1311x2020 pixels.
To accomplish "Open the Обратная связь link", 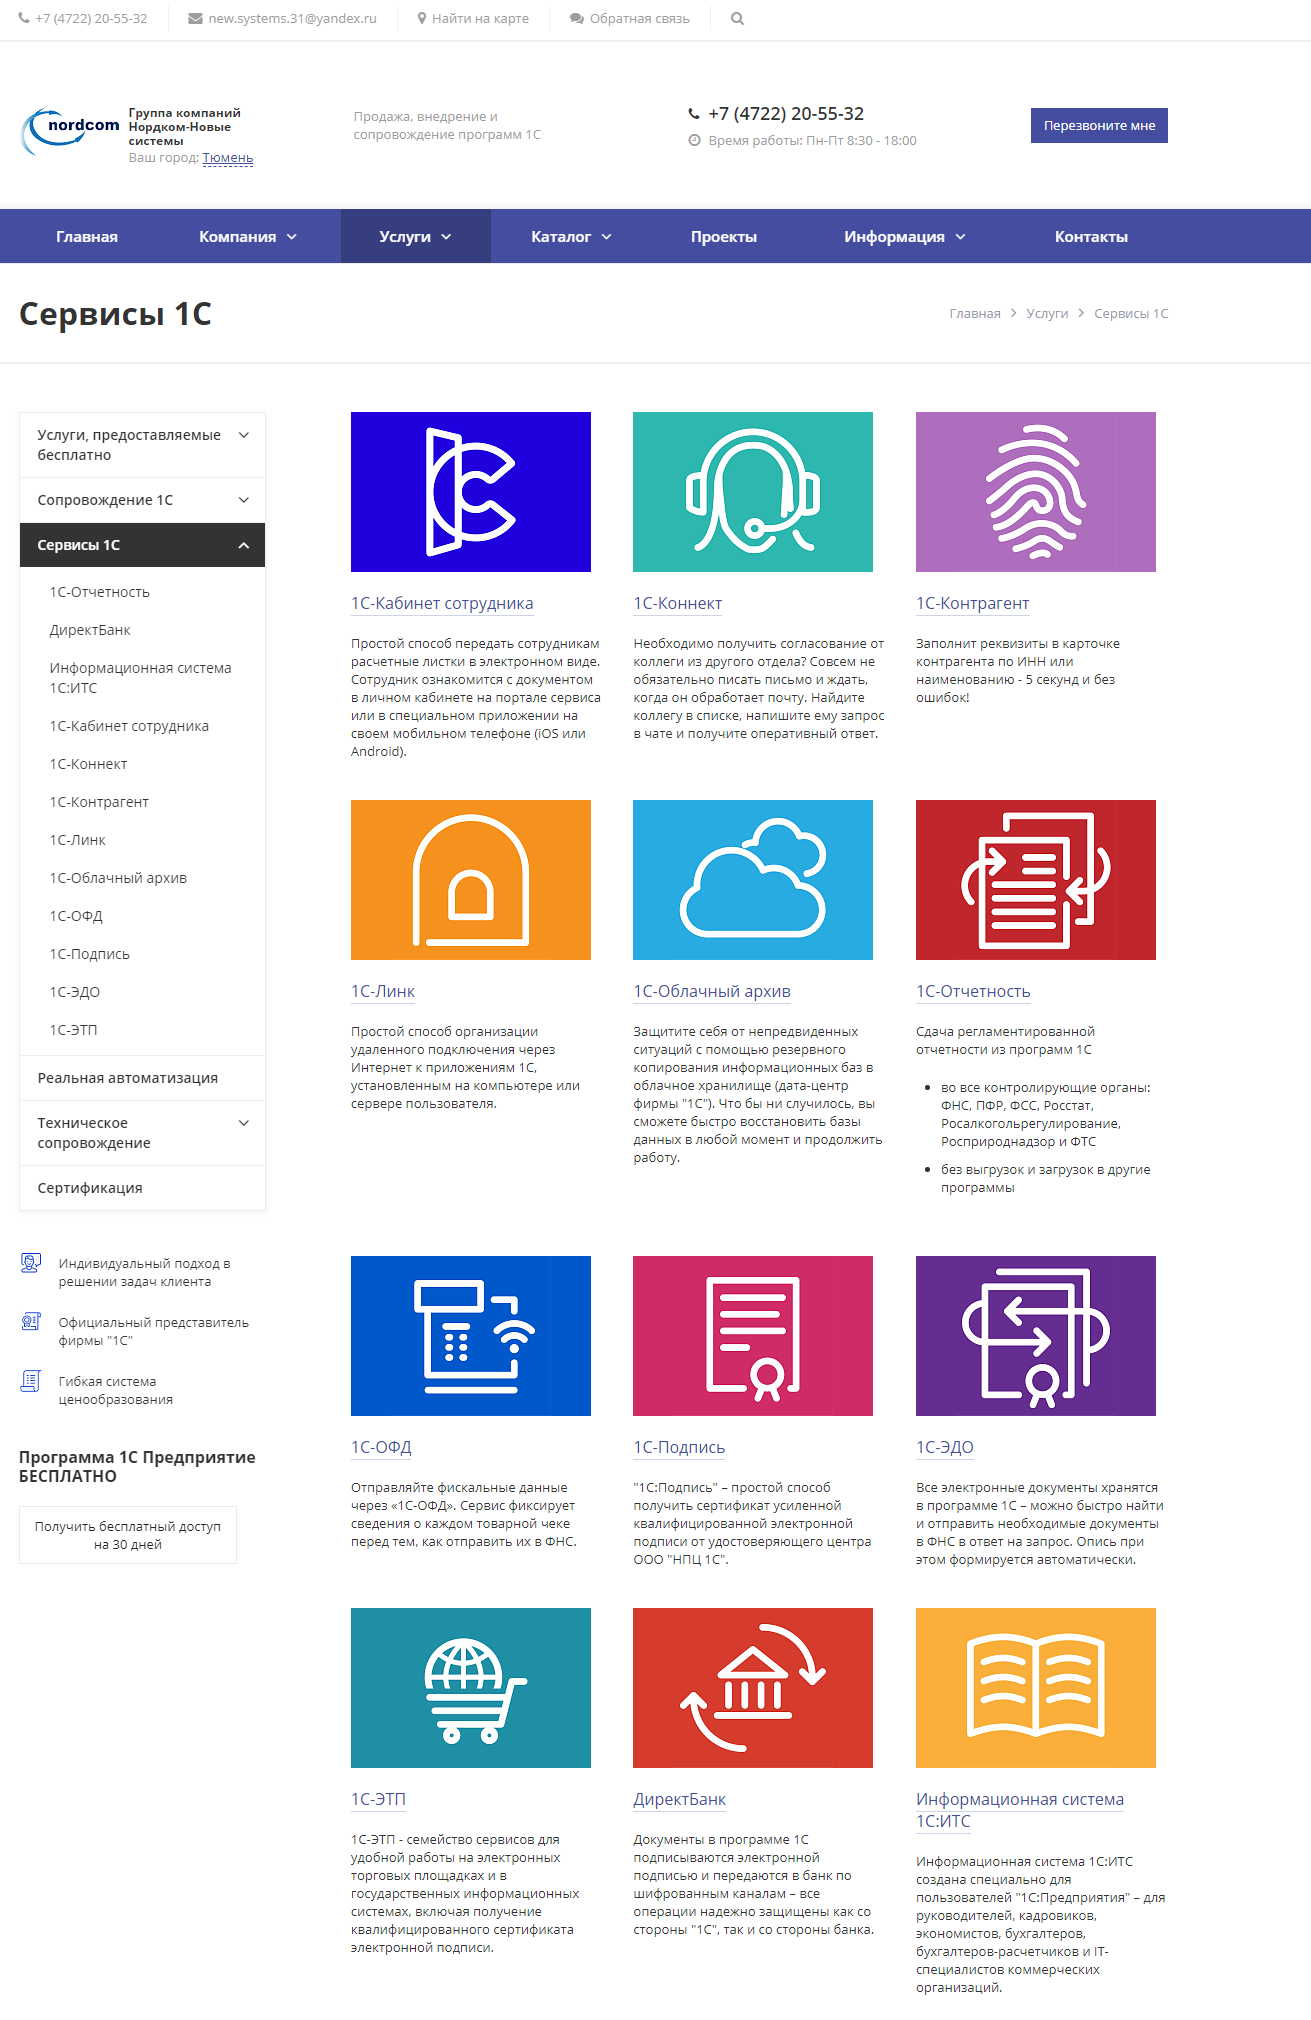I will [x=640, y=18].
